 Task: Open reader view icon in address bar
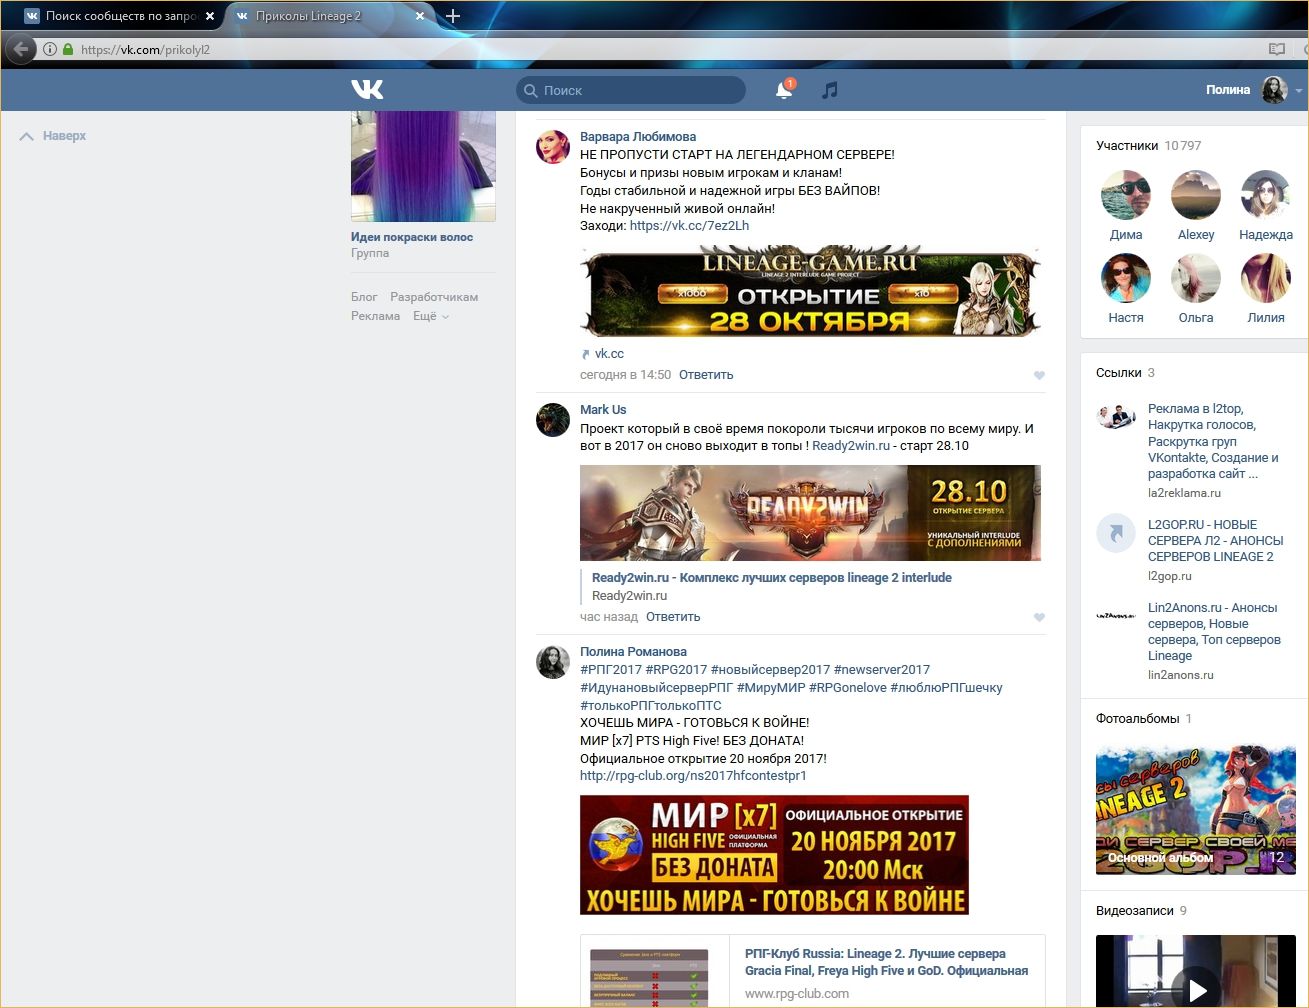click(x=1276, y=49)
